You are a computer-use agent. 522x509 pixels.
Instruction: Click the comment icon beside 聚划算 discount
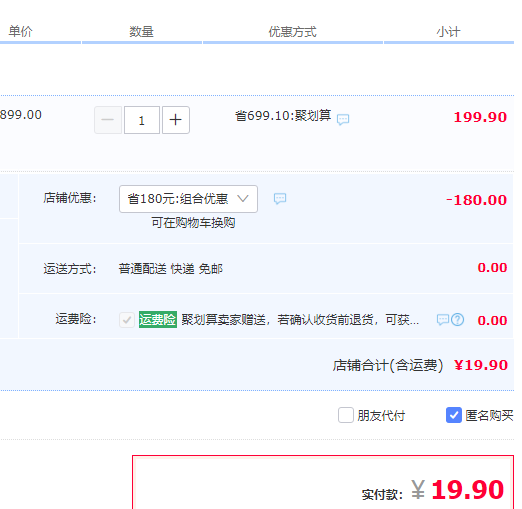click(343, 119)
